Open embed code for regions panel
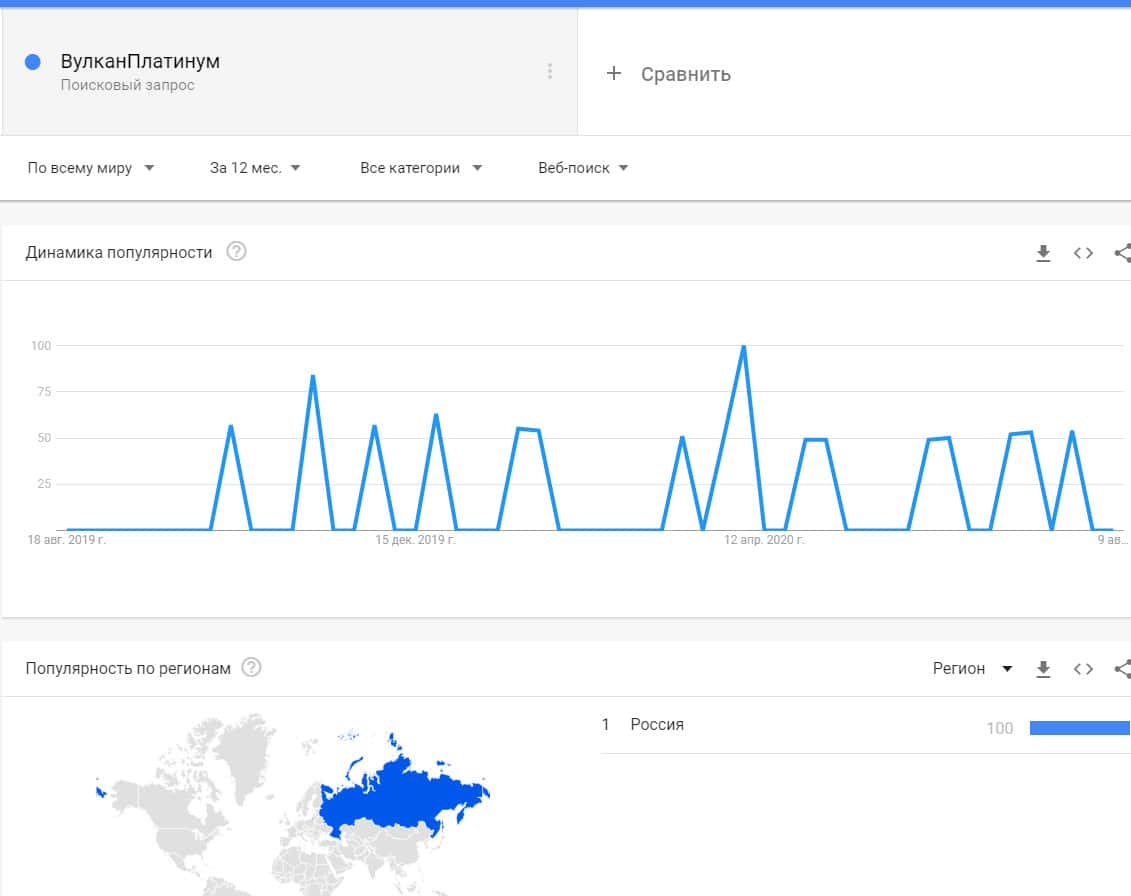Image resolution: width=1131 pixels, height=896 pixels. (x=1083, y=669)
